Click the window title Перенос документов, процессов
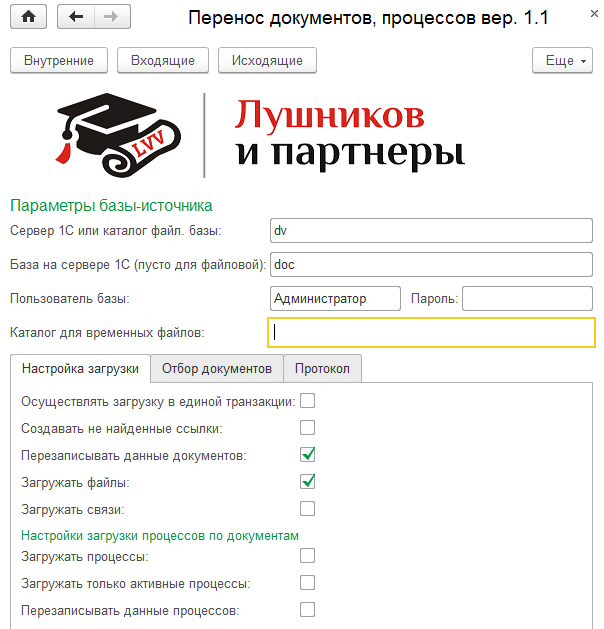 tap(368, 18)
